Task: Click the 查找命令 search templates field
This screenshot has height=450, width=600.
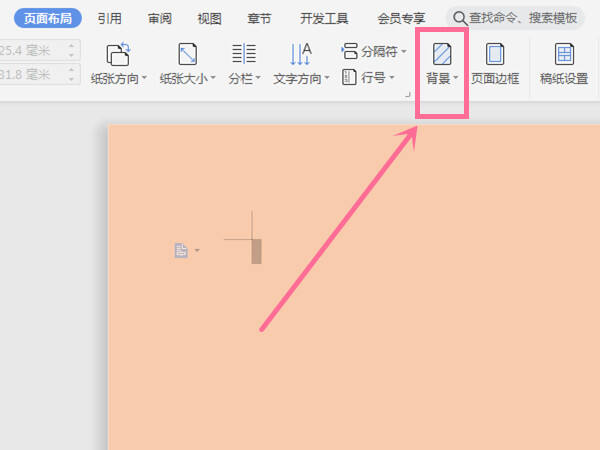Action: [x=515, y=18]
